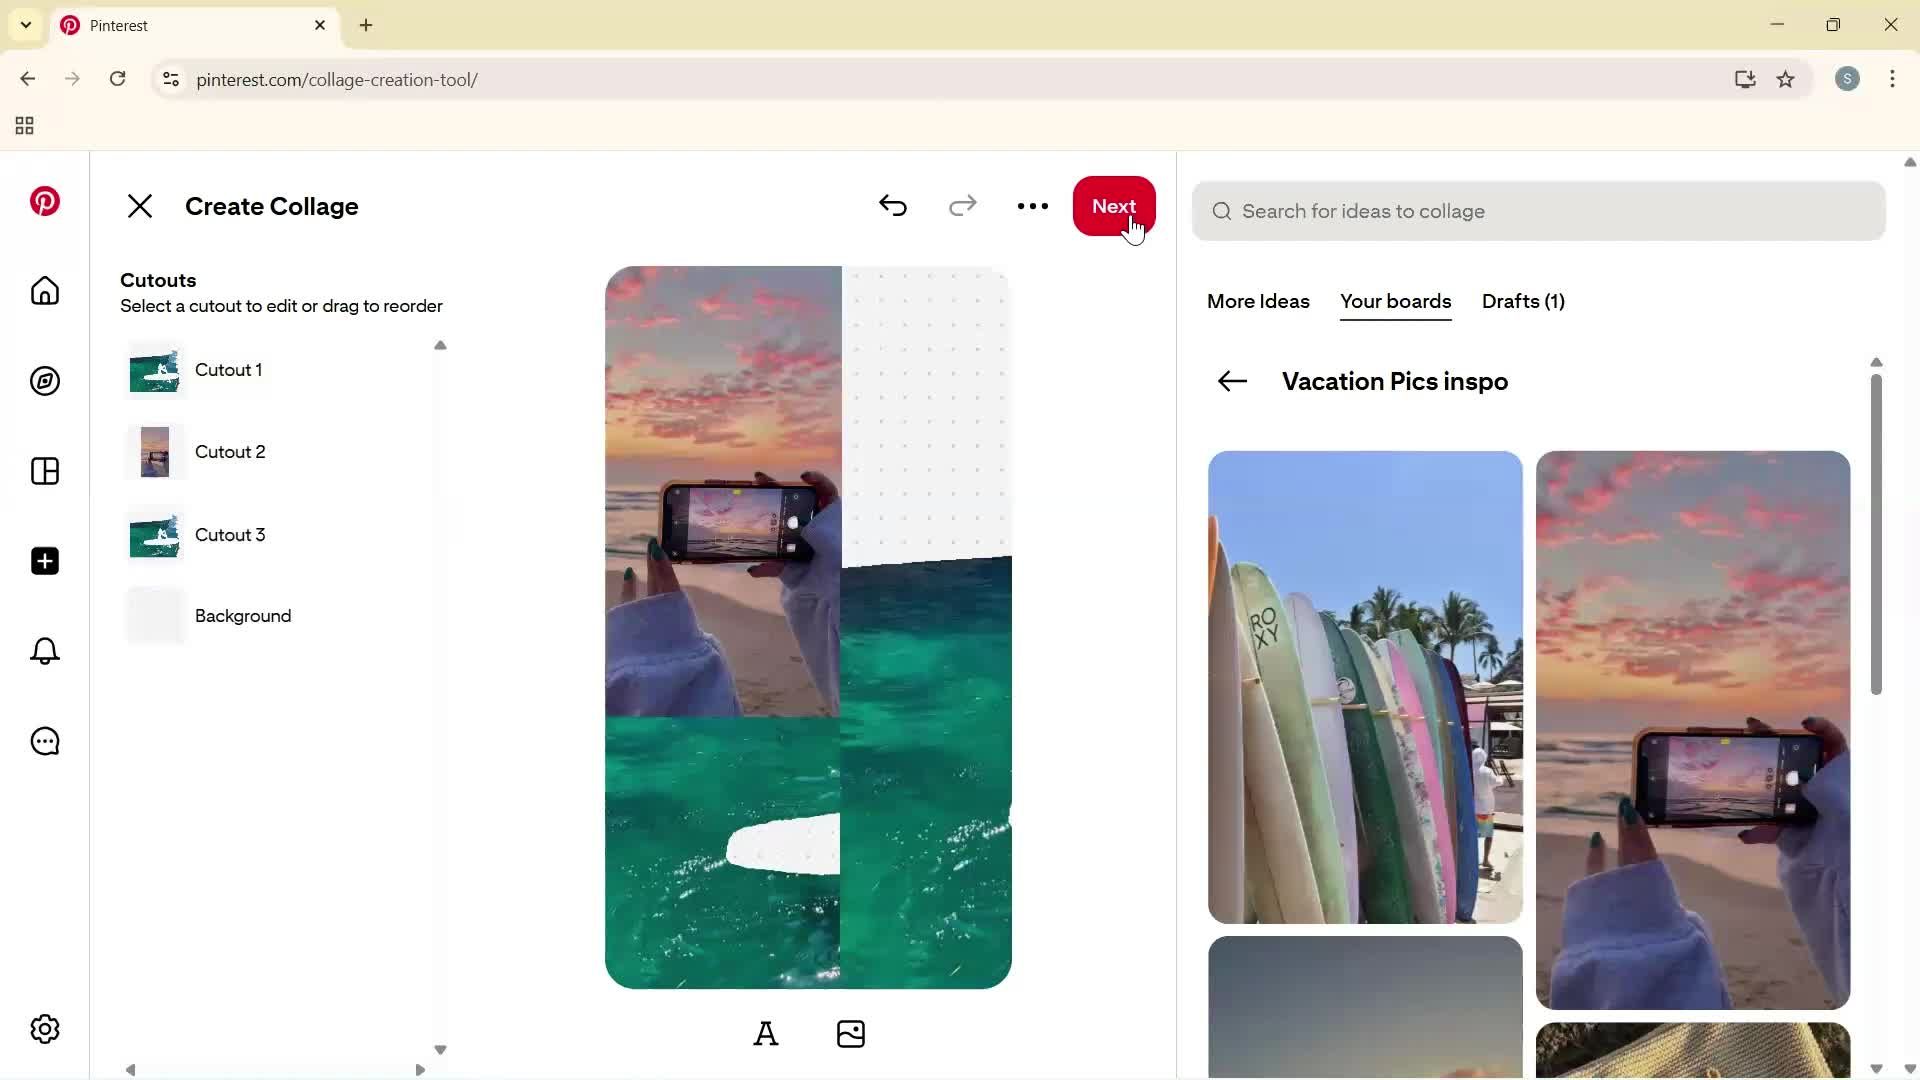Collapse the cutouts list with up arrow
This screenshot has width=1920, height=1080.
[440, 345]
